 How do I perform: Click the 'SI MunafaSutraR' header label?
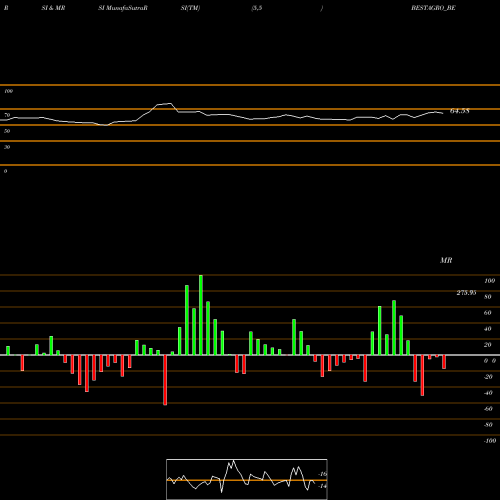[x=123, y=8]
